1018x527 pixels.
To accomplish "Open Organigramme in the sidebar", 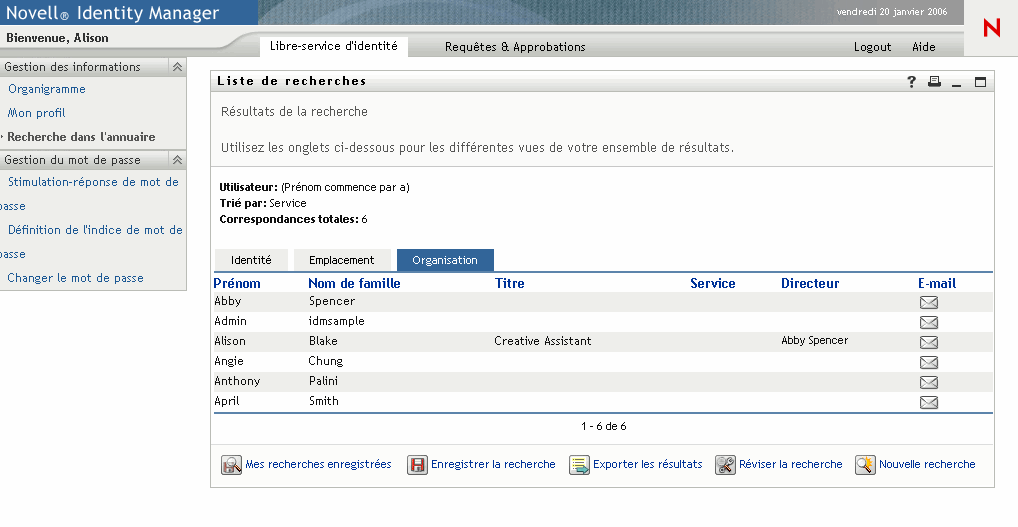I will [x=47, y=89].
